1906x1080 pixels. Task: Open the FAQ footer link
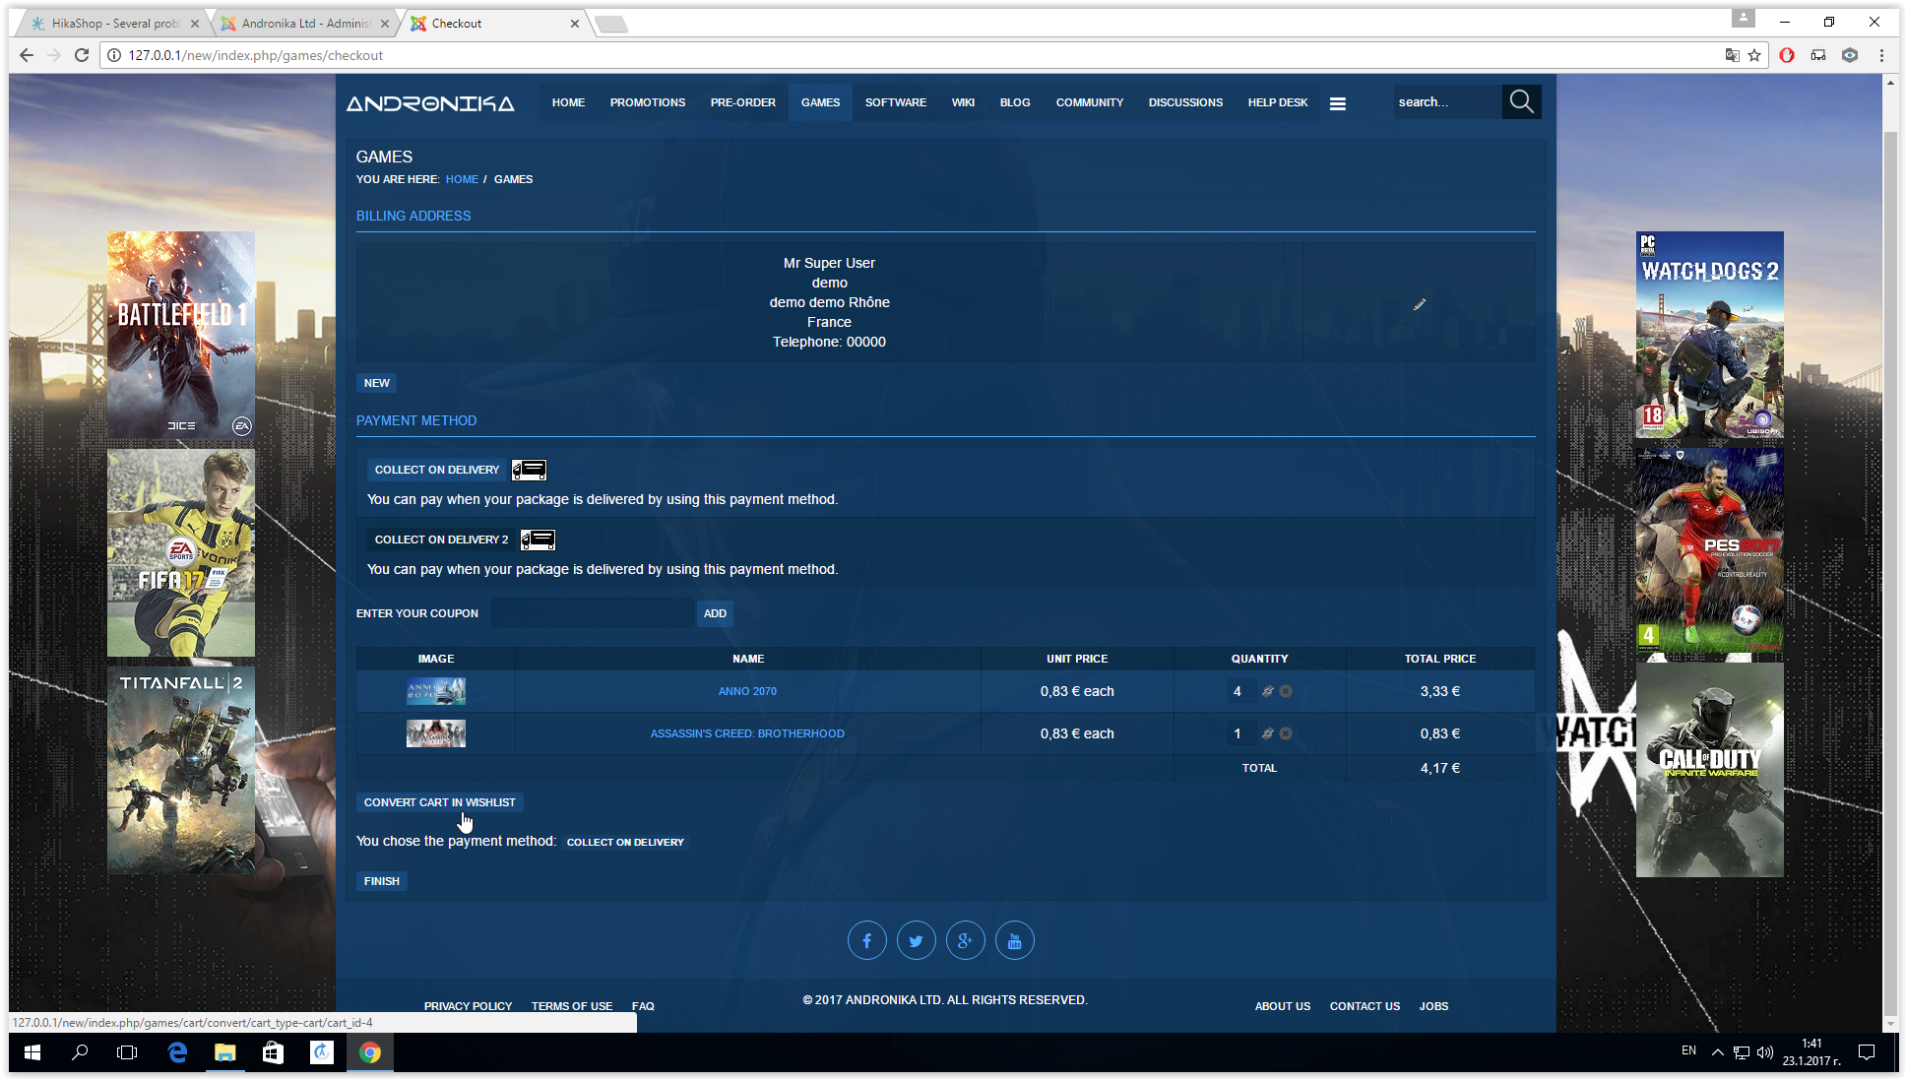tap(643, 1007)
